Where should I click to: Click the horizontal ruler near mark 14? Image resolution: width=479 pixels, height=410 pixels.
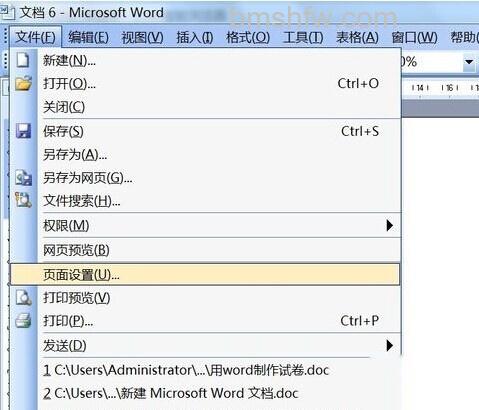point(420,88)
